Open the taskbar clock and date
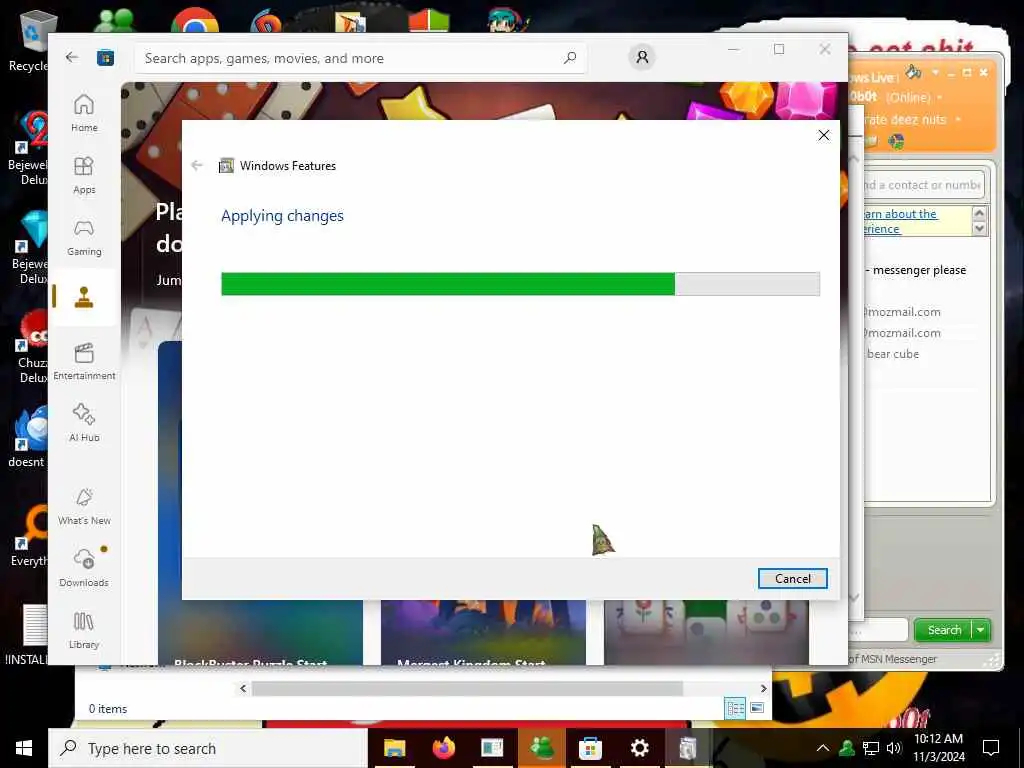The width and height of the screenshot is (1024, 768). pyautogui.click(x=938, y=748)
